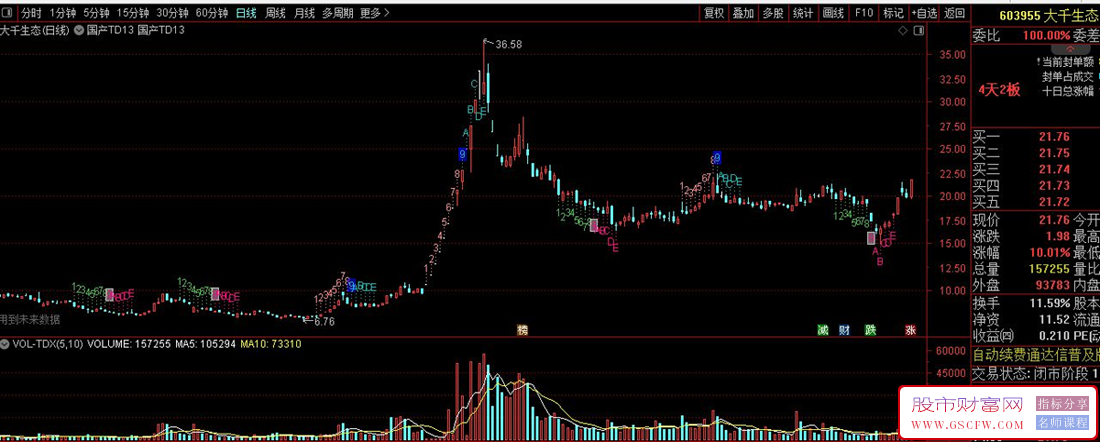The width and height of the screenshot is (1100, 442).
Task: Switch to the 月线 monthly chart
Action: [304, 13]
